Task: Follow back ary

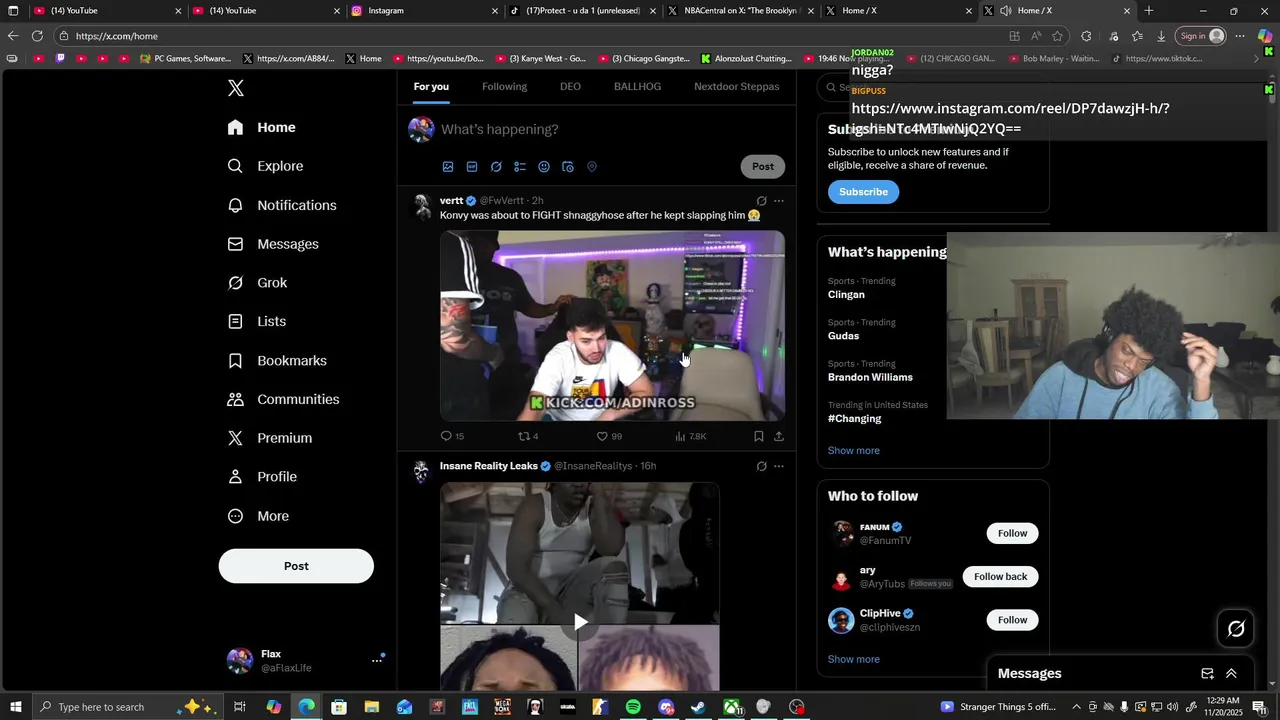Action: 1000,576
